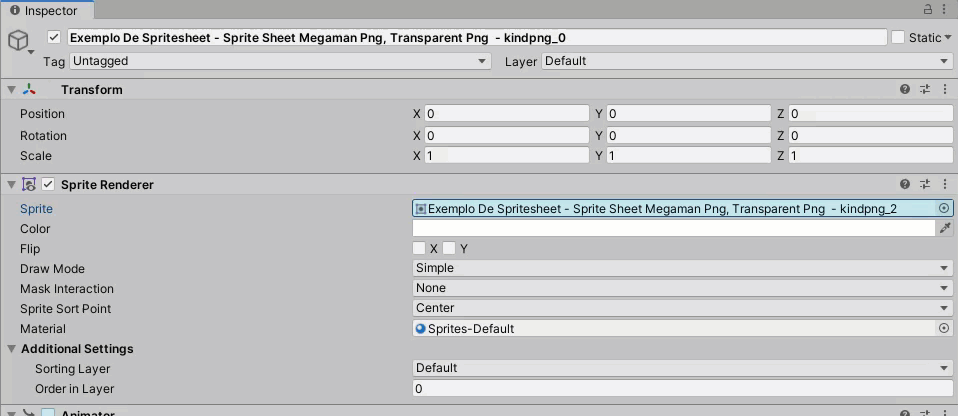Open Sprite Renderer presets icon
This screenshot has height=416, width=958.
[x=925, y=184]
